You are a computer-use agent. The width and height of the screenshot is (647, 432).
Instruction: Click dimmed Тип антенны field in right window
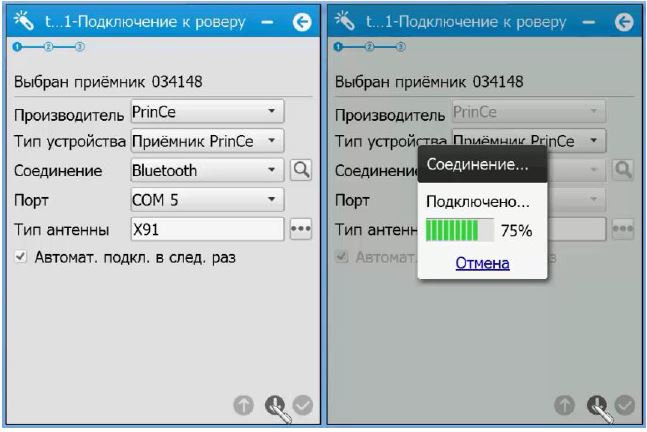pyautogui.click(x=576, y=229)
